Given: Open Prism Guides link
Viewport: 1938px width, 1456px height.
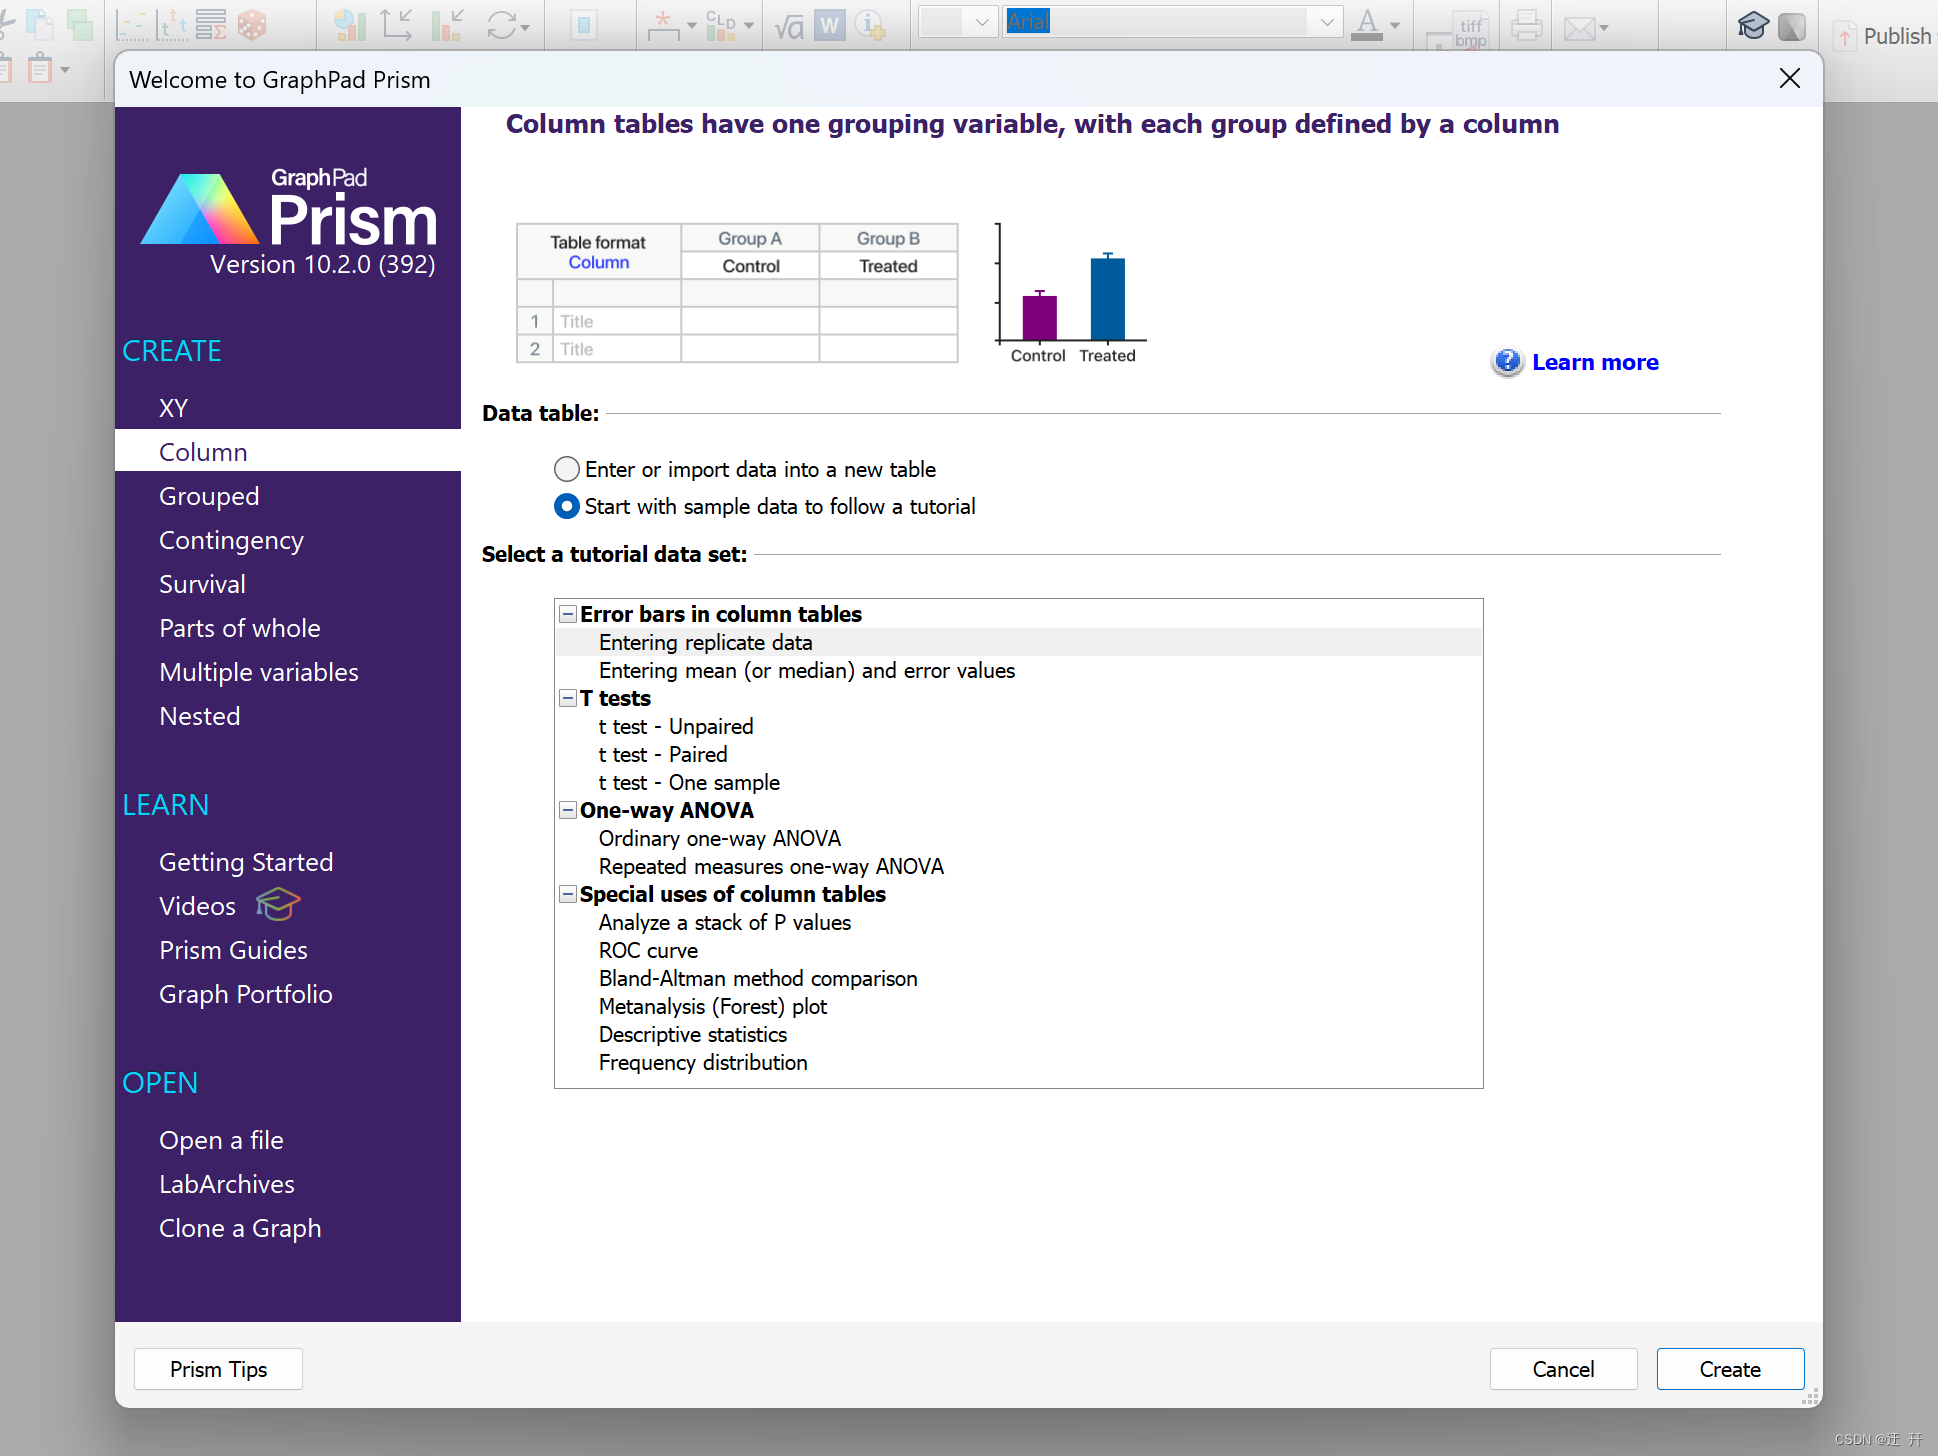Looking at the screenshot, I should 233,950.
